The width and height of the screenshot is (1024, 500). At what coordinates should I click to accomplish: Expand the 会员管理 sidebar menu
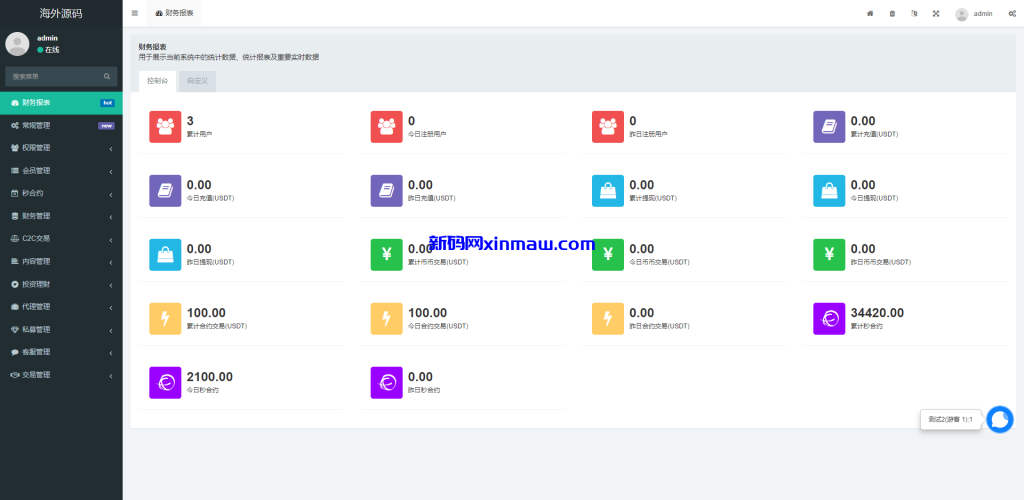[x=60, y=171]
